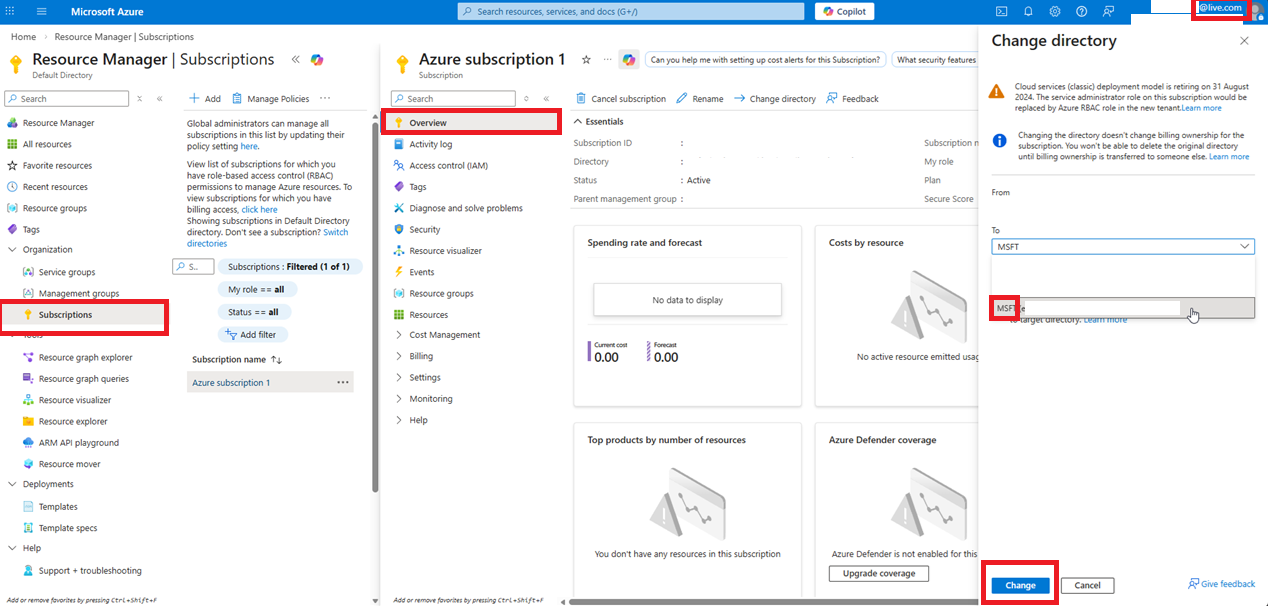Click Change directory in toolbar
This screenshot has height=606, width=1268.
pyautogui.click(x=776, y=99)
